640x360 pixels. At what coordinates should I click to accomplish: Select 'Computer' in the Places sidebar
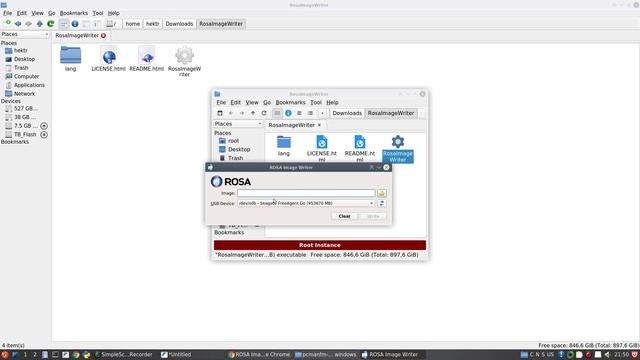(x=27, y=76)
